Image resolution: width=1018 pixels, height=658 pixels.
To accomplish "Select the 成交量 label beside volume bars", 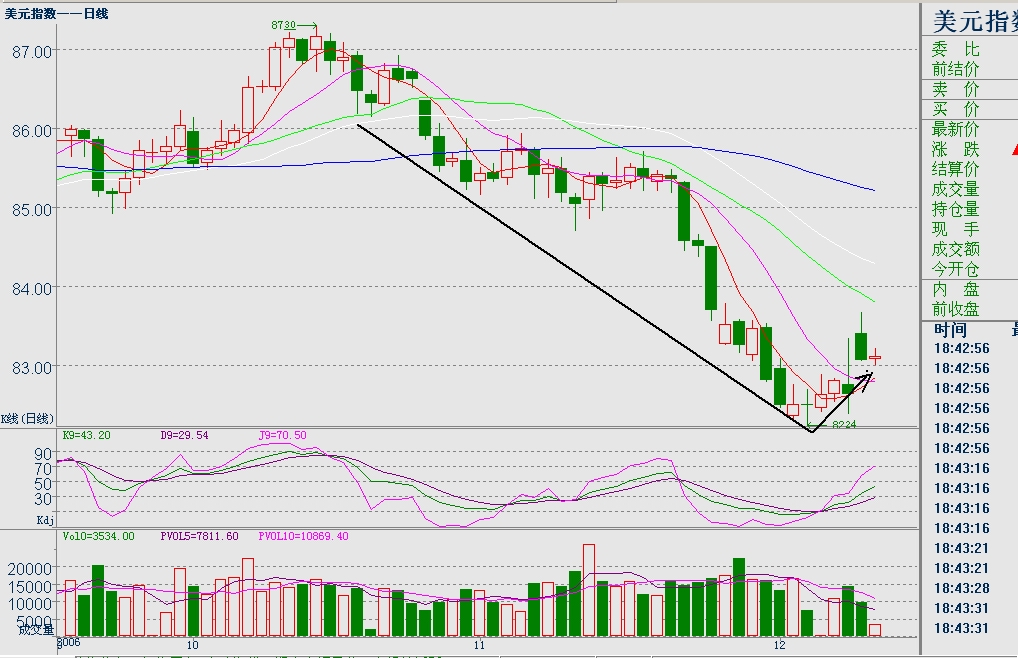I will 36,629.
